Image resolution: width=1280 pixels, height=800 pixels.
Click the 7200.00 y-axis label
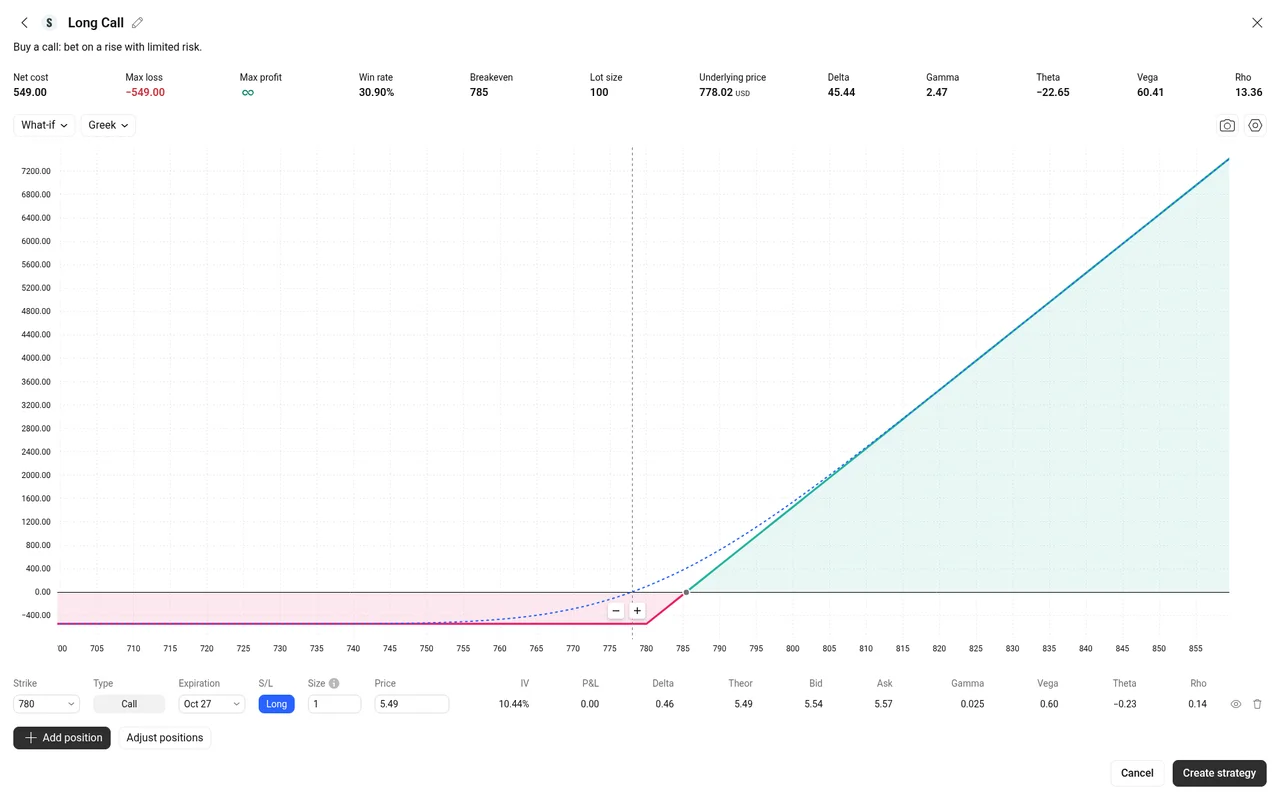[36, 171]
